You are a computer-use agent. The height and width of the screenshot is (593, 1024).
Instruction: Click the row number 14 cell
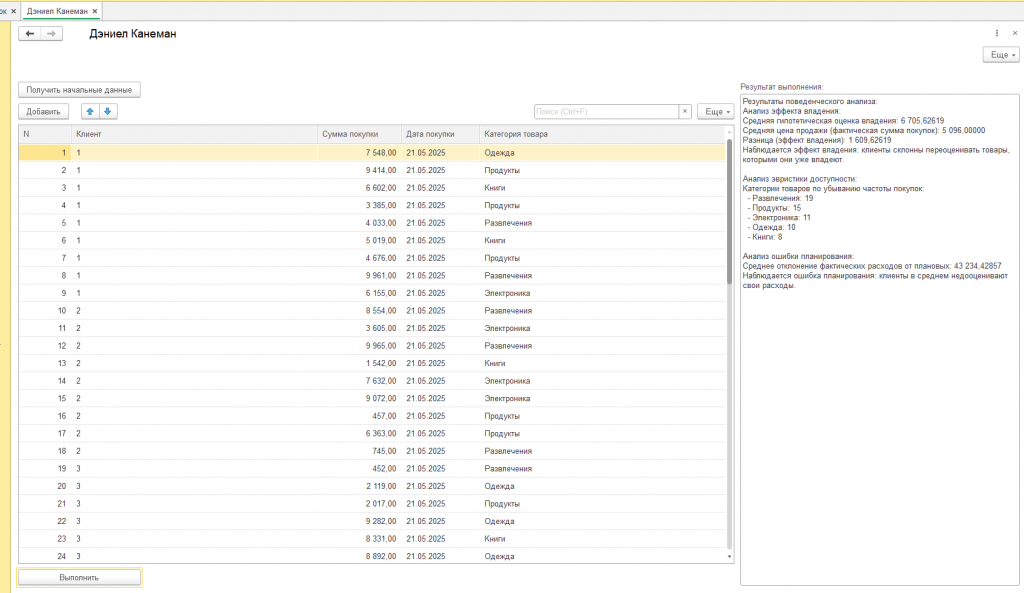(x=44, y=381)
